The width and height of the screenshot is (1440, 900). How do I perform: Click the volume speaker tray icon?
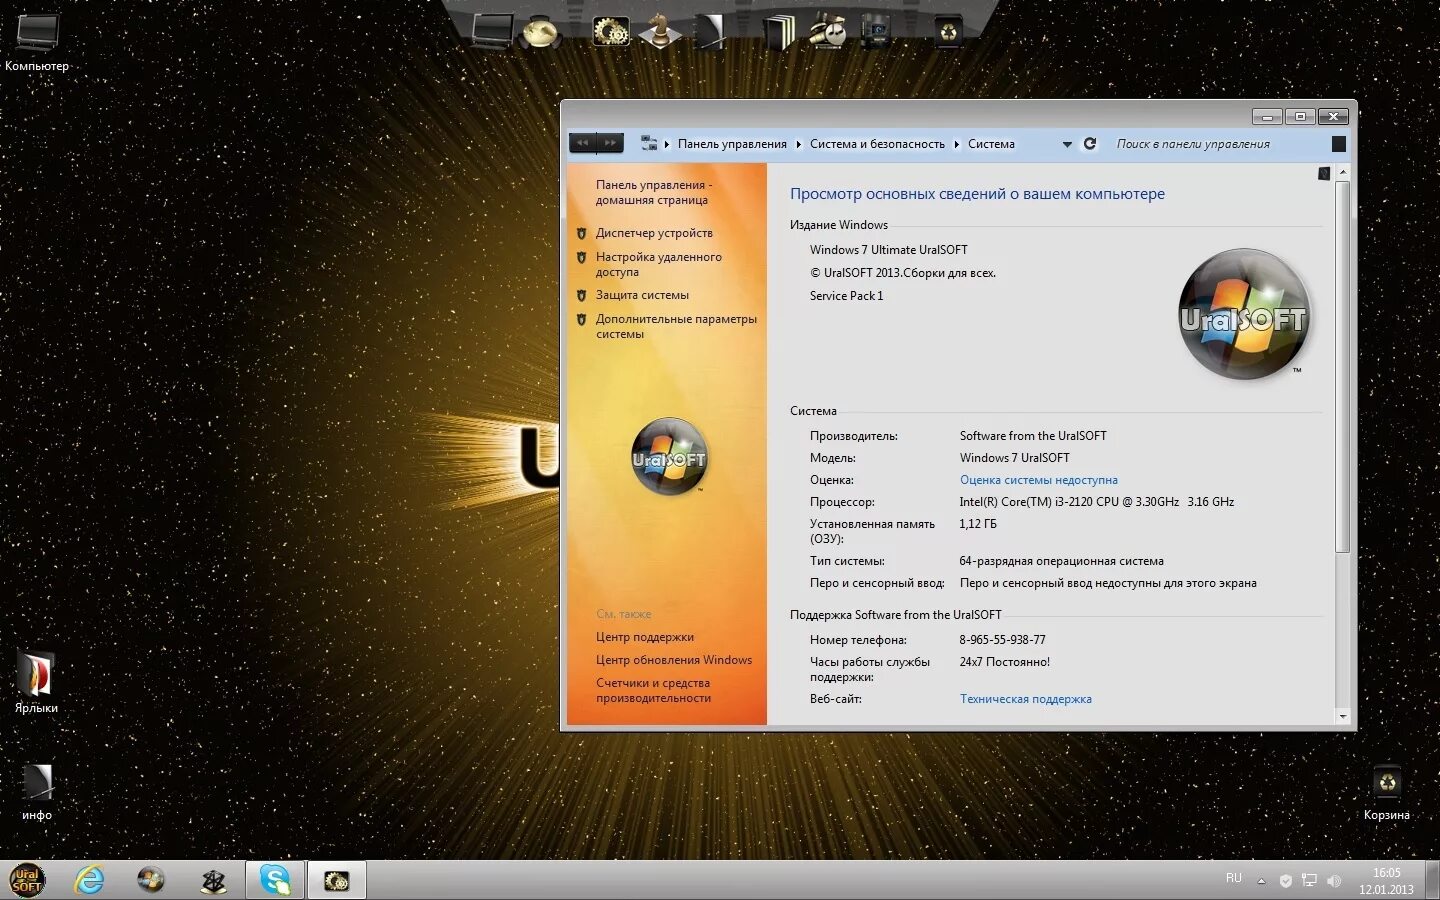point(1334,881)
